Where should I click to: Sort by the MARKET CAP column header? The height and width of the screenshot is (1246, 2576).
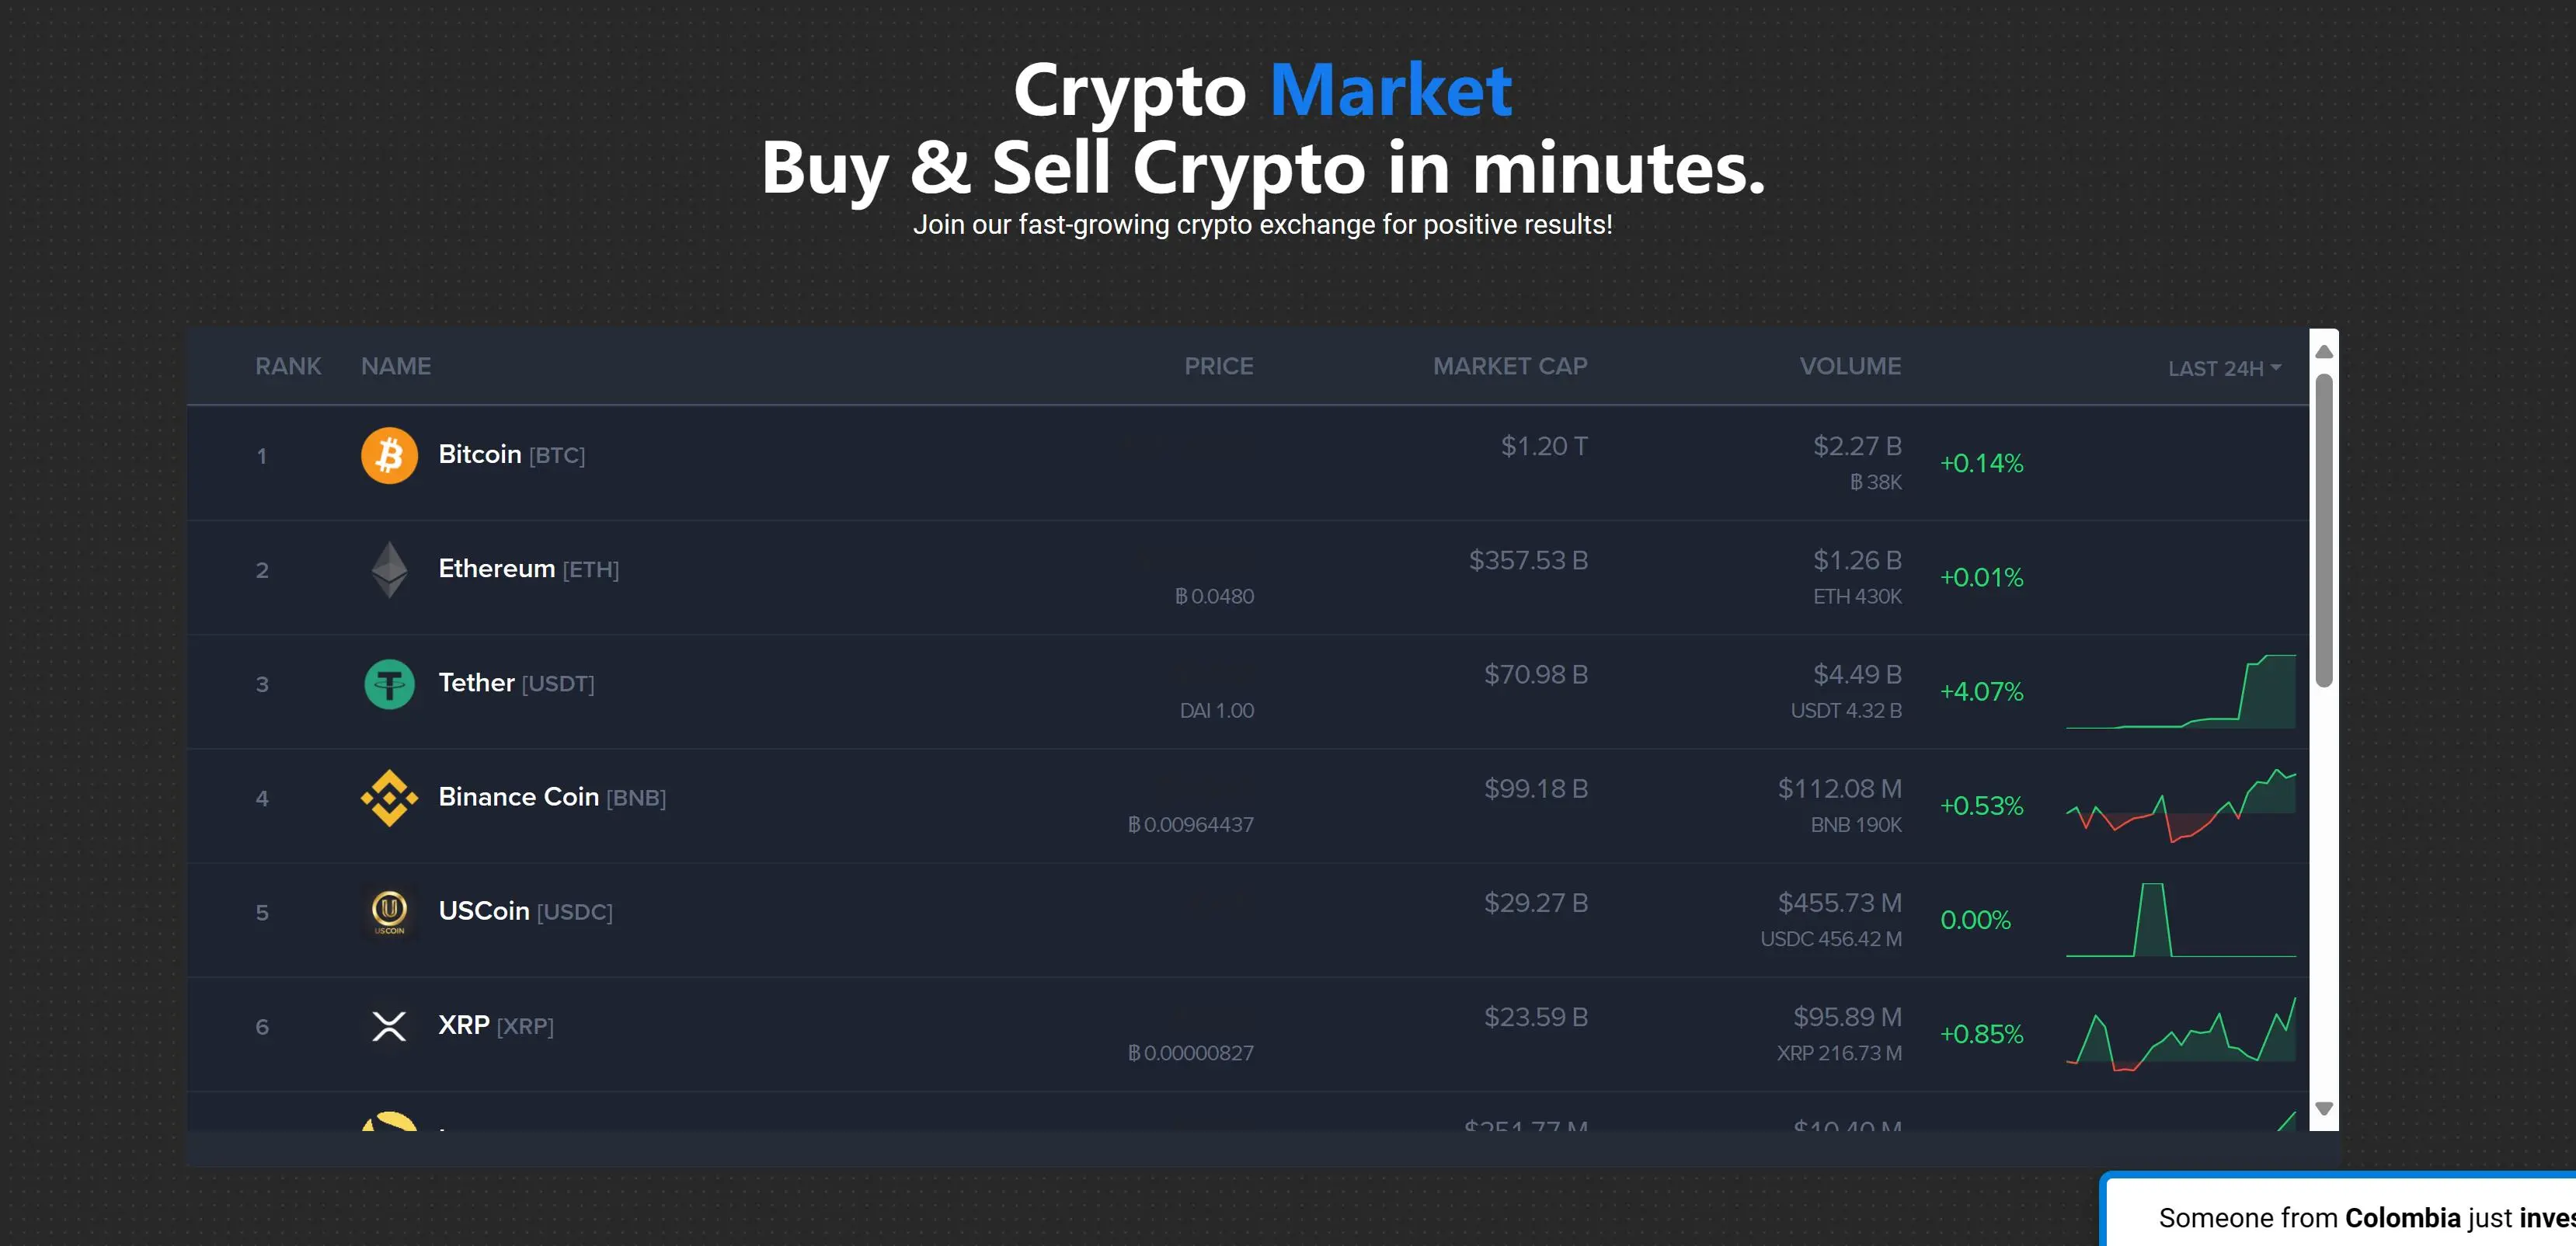tap(1509, 366)
